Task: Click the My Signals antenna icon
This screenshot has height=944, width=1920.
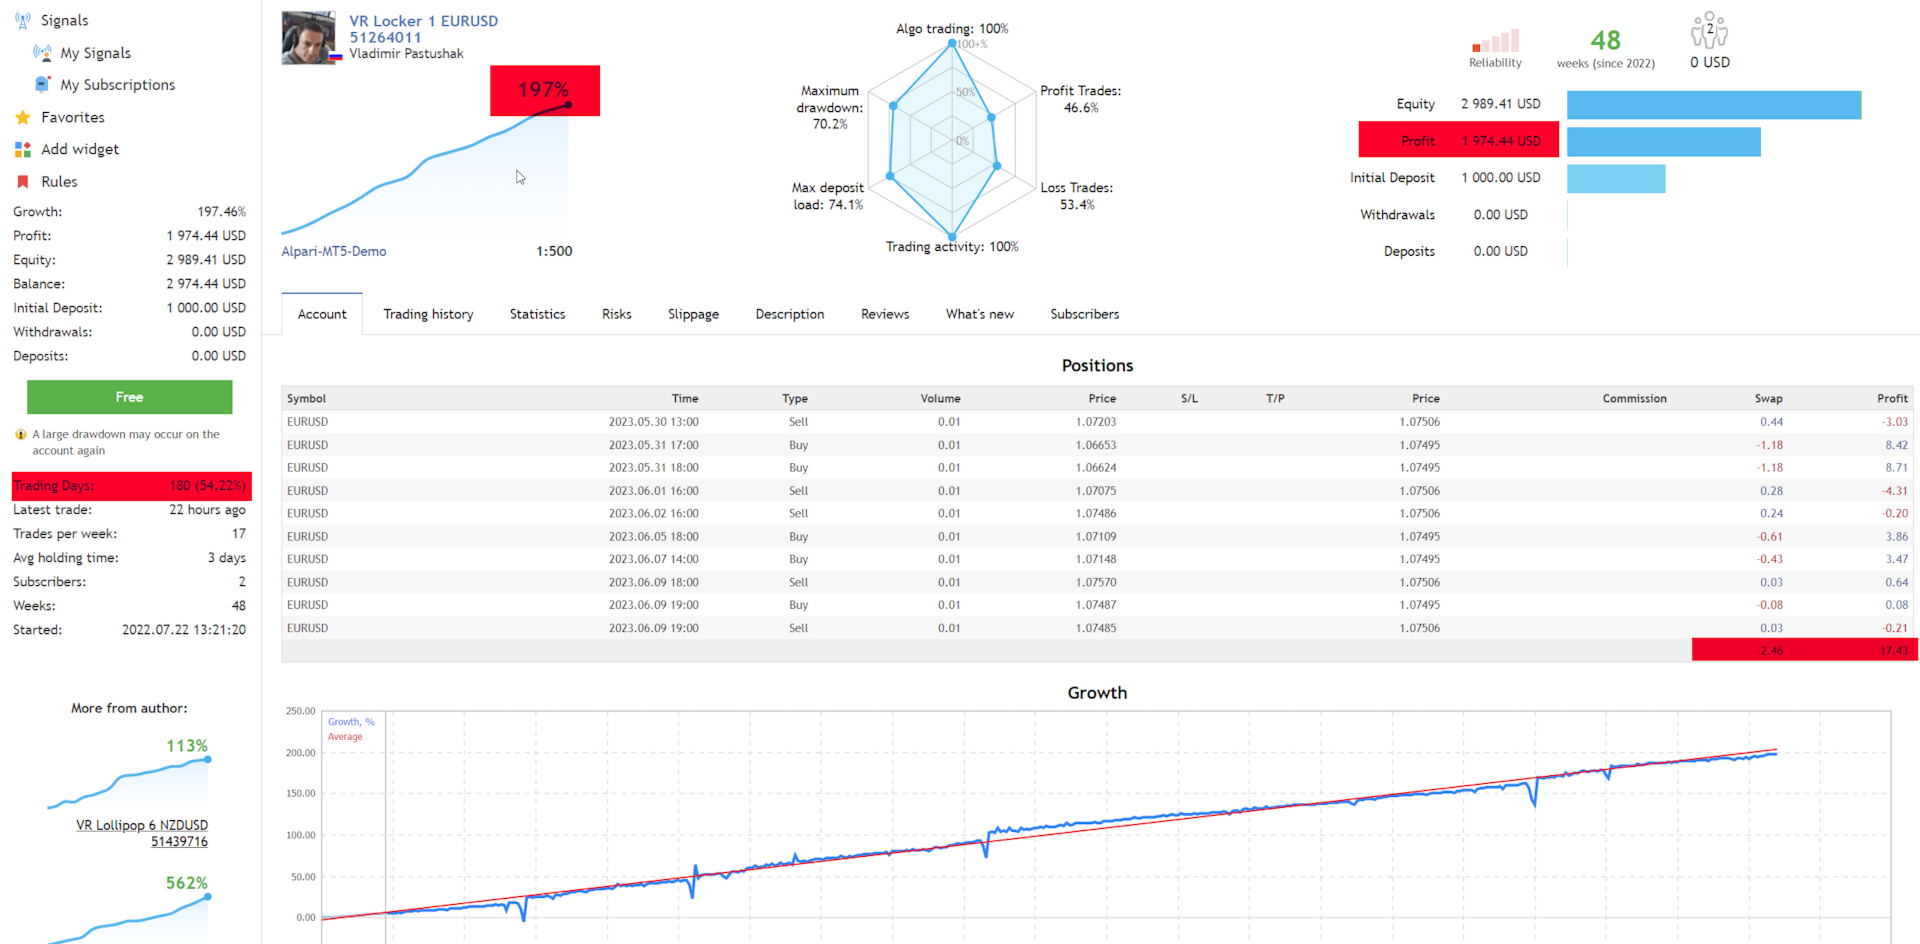Action: coord(42,52)
